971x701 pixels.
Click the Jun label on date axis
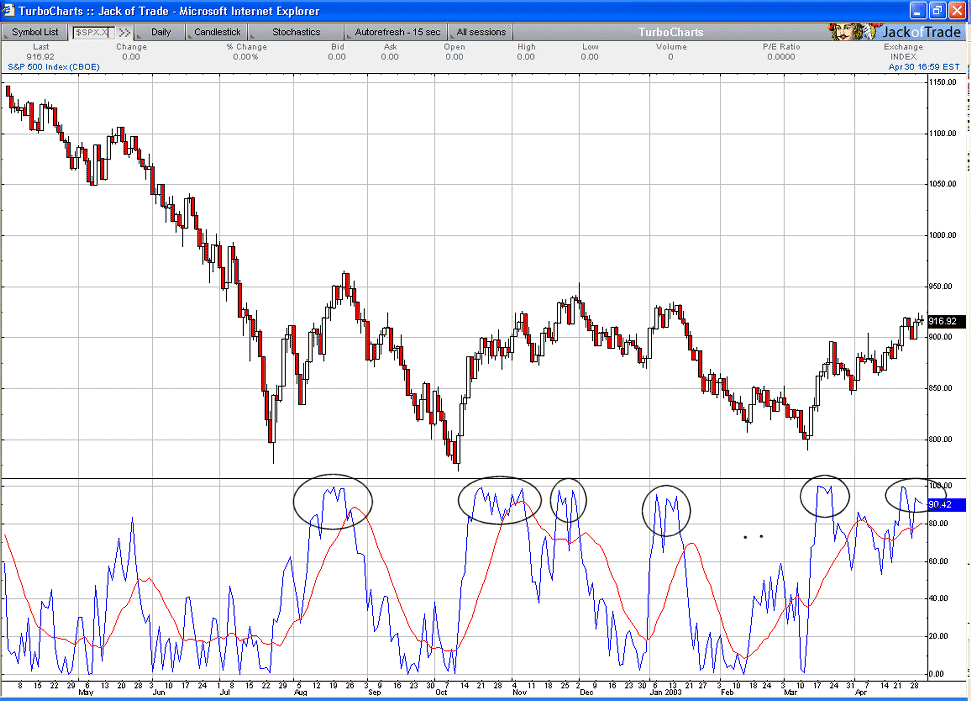[x=159, y=692]
